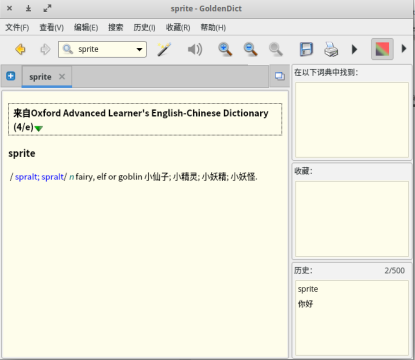
Task: Expand the overflow arrow at toolbar end
Action: coord(404,49)
